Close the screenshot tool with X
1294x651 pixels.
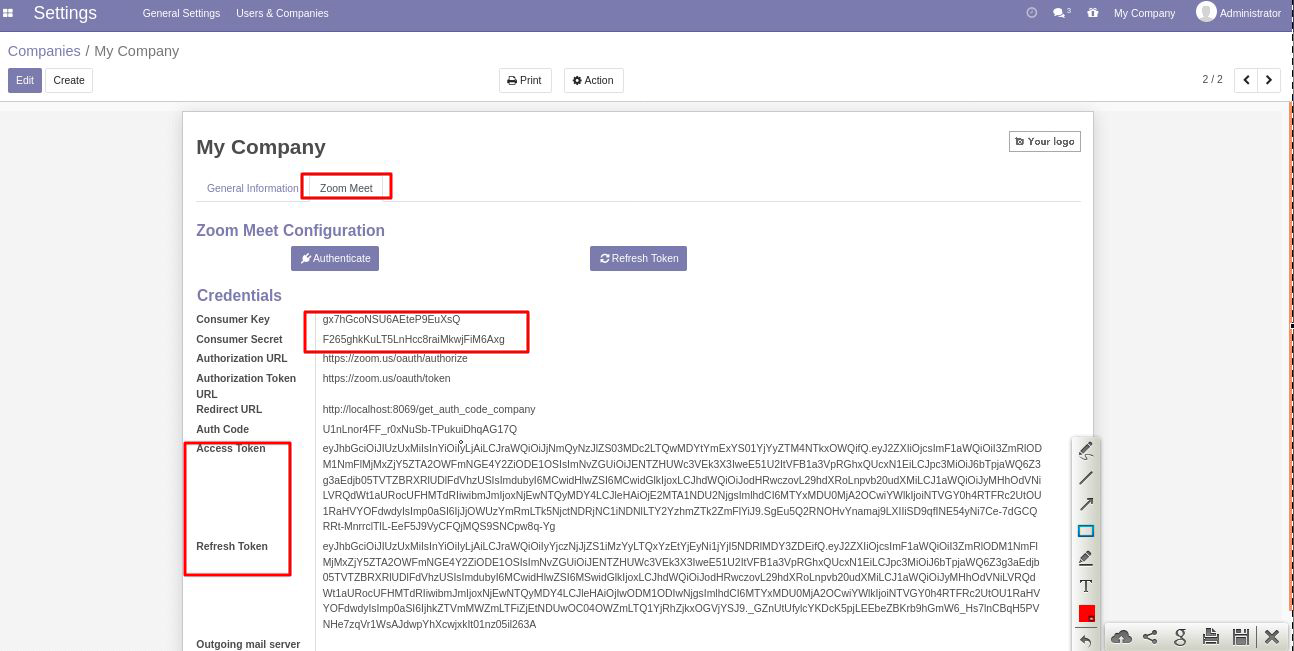tap(1272, 637)
